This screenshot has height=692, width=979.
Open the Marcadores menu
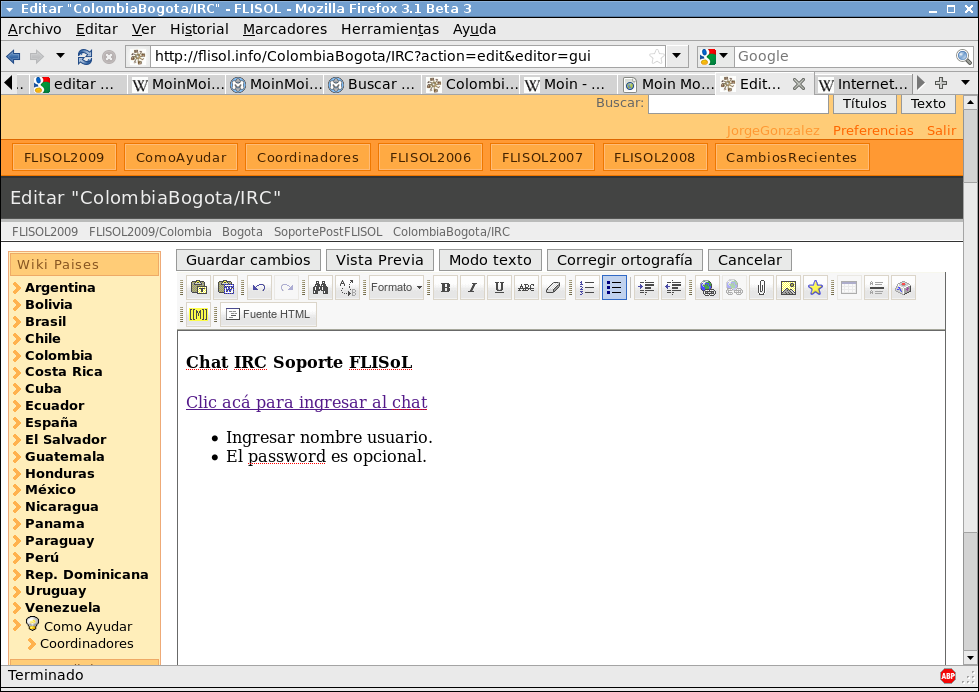click(285, 29)
